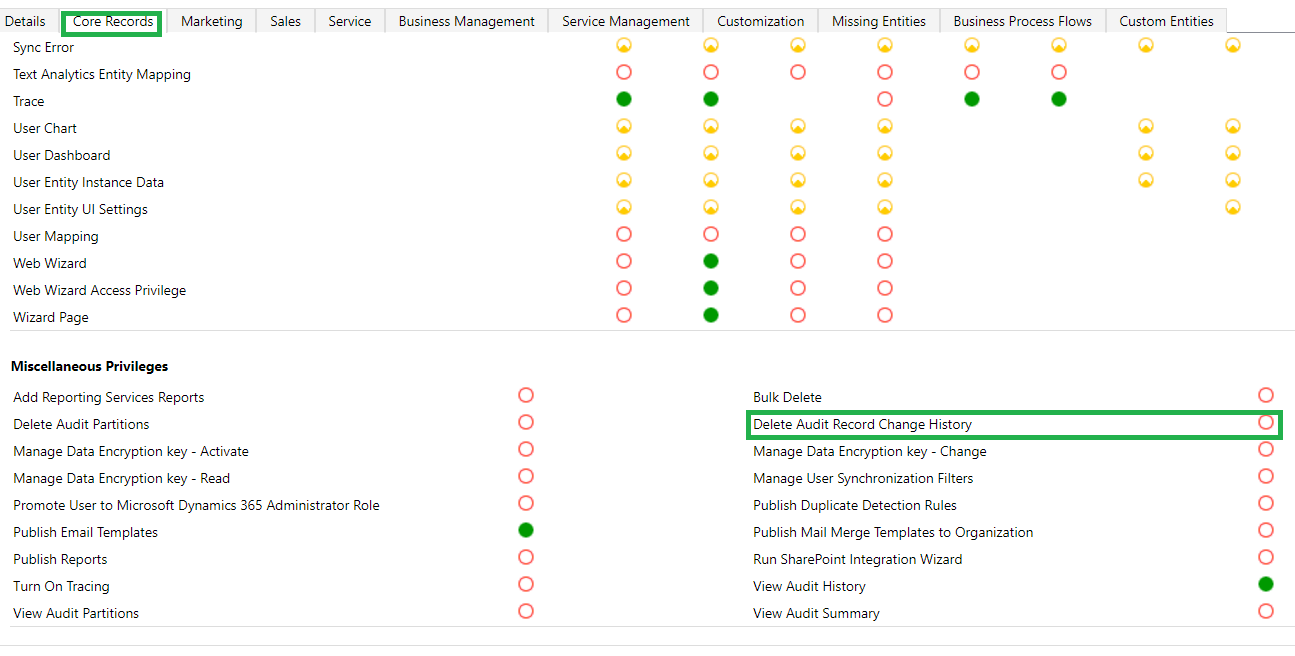Screen dimensions: 1295x656
Task: Click a User Dashboard privilege icon
Action: [624, 153]
